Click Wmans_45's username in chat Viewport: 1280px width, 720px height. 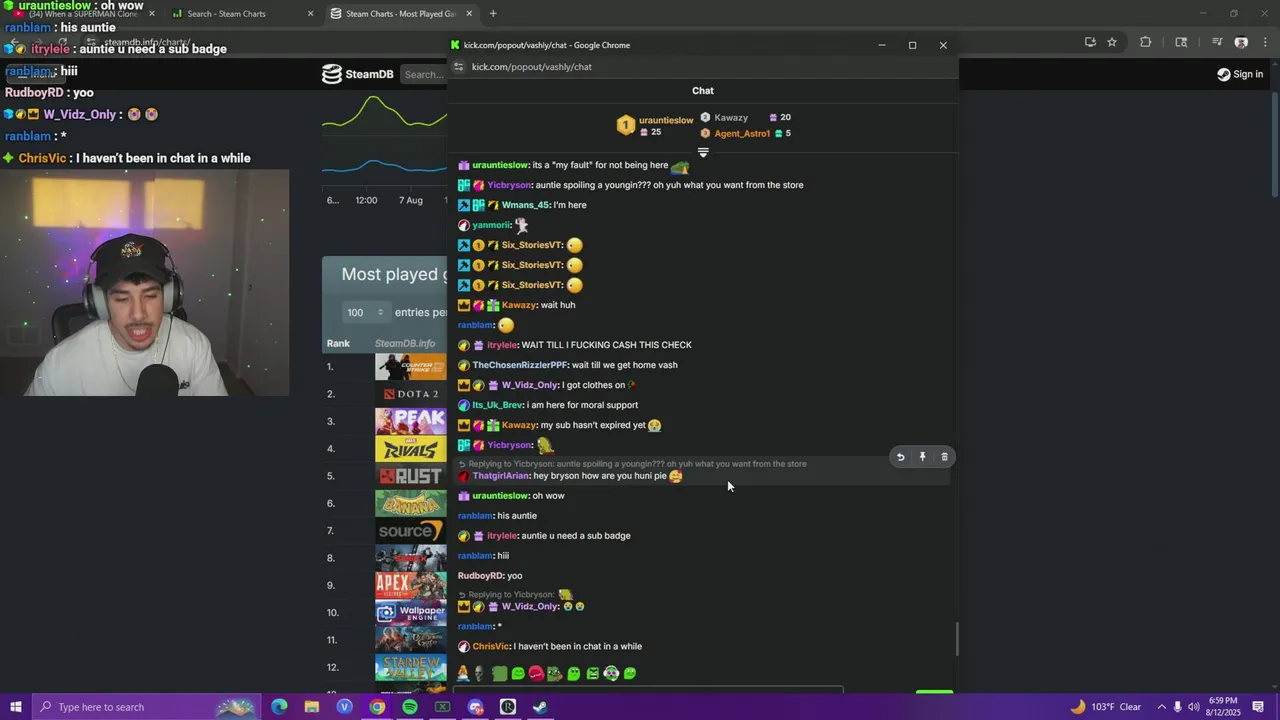(x=525, y=205)
